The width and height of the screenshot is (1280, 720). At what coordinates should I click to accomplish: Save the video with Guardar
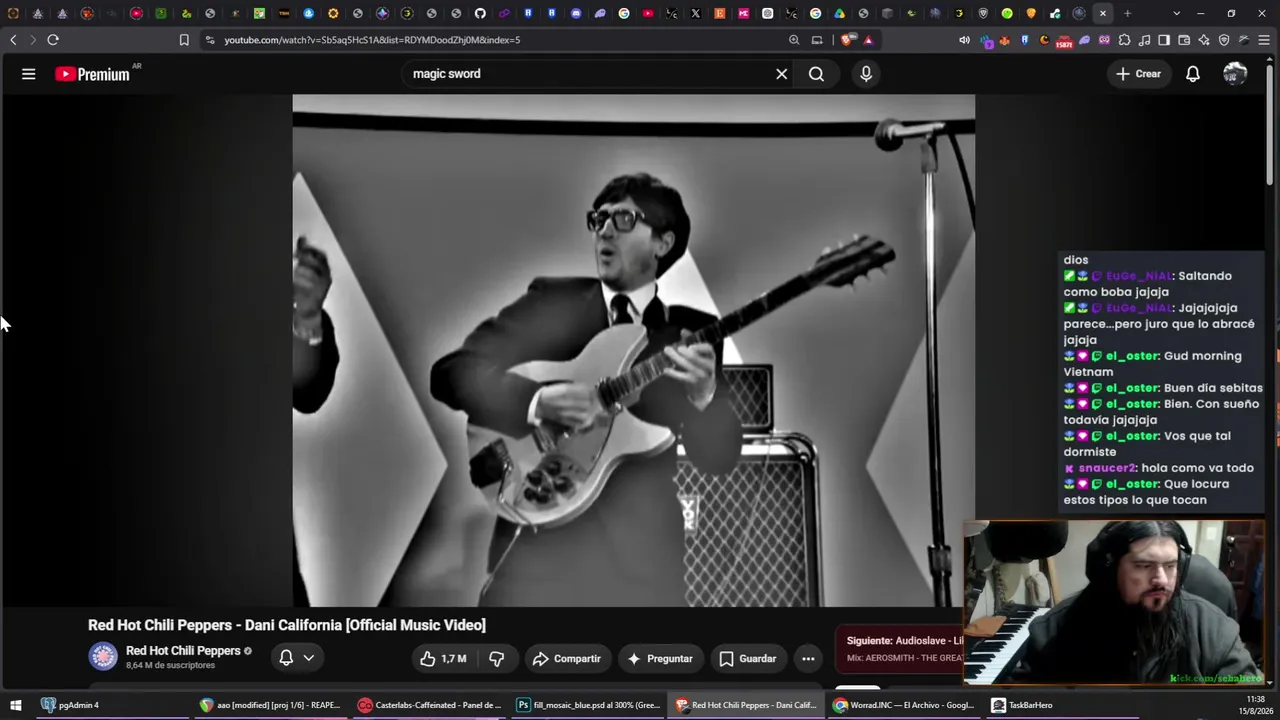(x=748, y=658)
